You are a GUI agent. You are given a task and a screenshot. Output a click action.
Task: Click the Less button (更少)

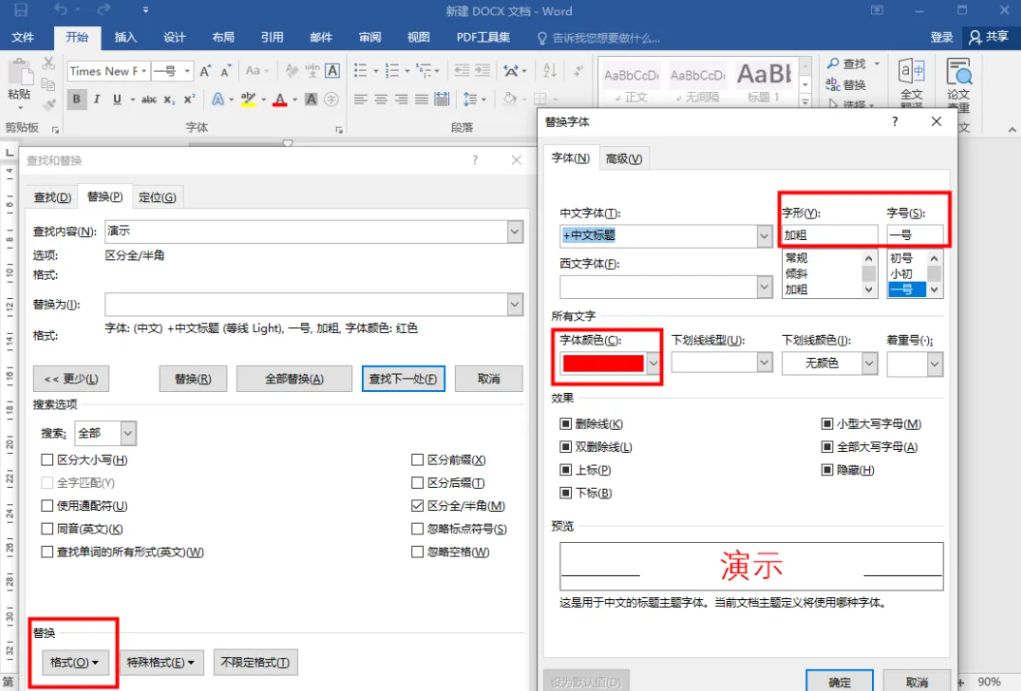(70, 378)
